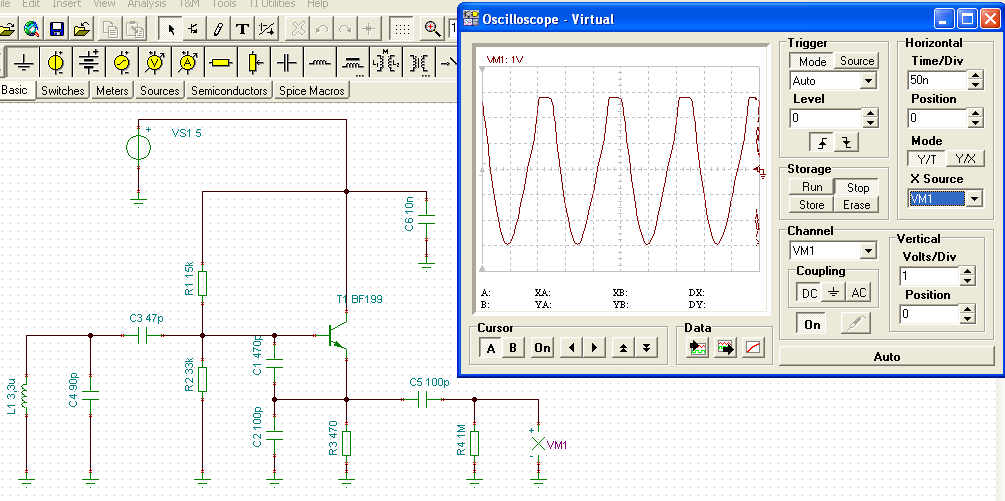Select rising edge trigger slope
The width and height of the screenshot is (1005, 501).
click(822, 142)
